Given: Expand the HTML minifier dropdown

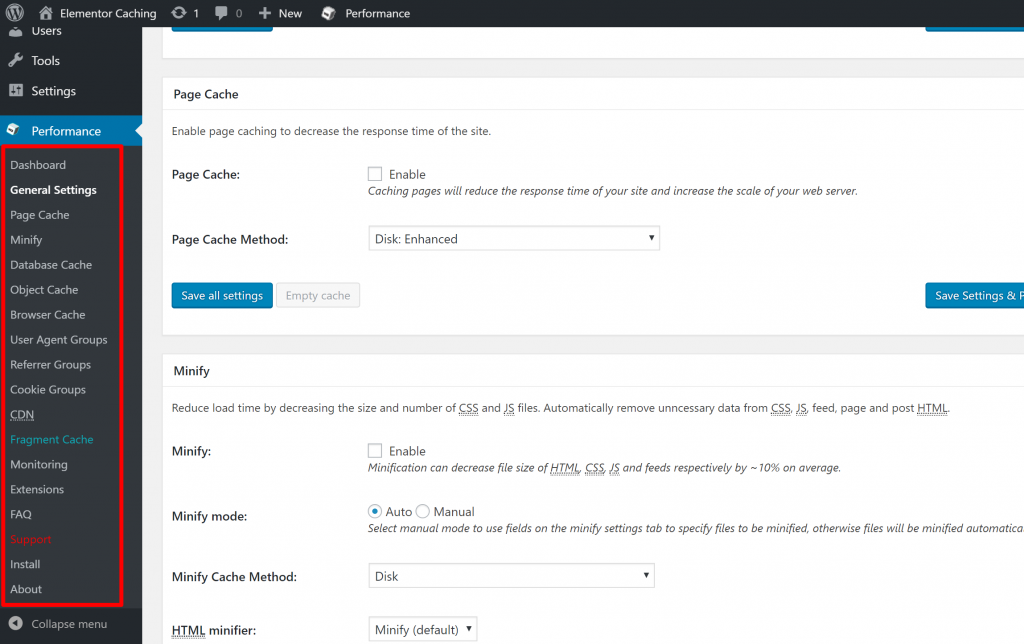Looking at the screenshot, I should click(x=422, y=630).
